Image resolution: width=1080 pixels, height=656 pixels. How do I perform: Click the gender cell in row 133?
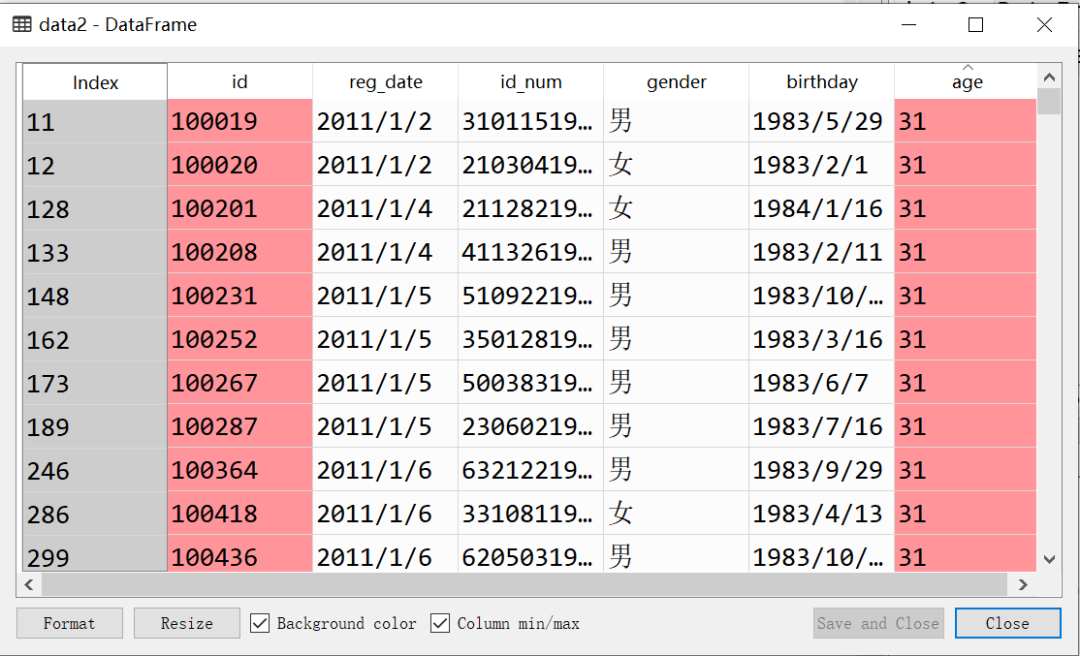676,252
